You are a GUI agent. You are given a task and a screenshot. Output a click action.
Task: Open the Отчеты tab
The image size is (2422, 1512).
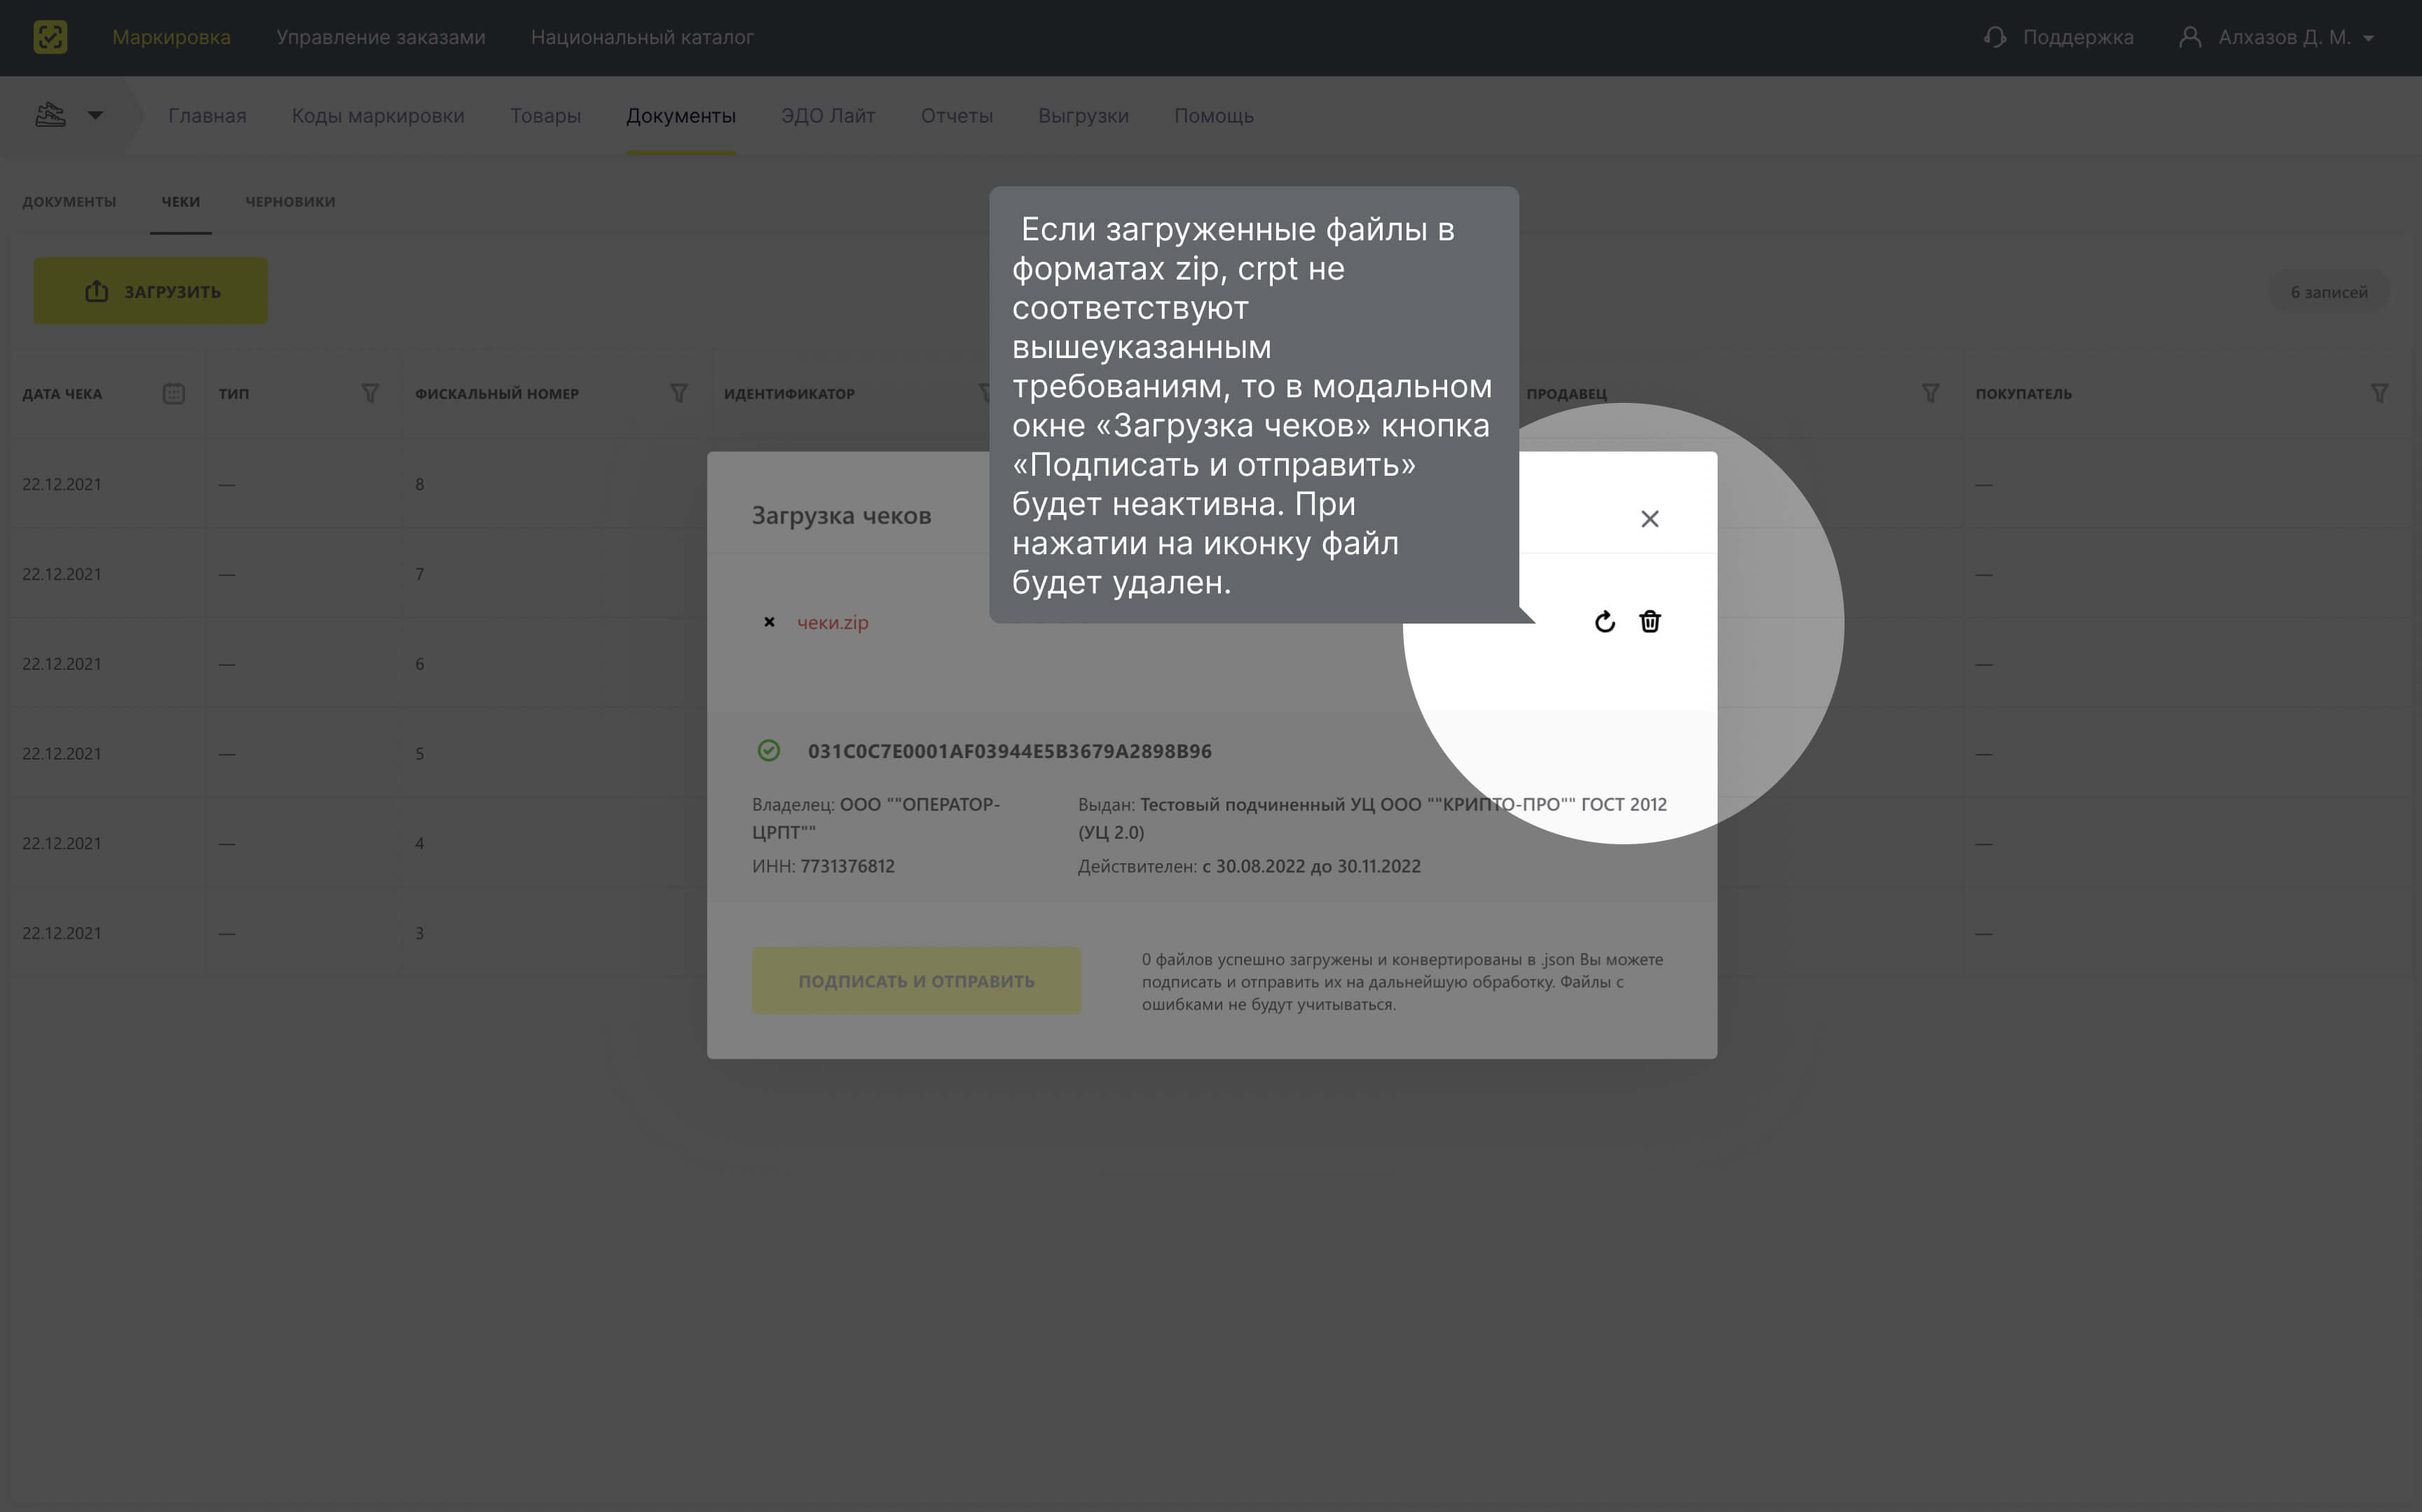[x=957, y=115]
